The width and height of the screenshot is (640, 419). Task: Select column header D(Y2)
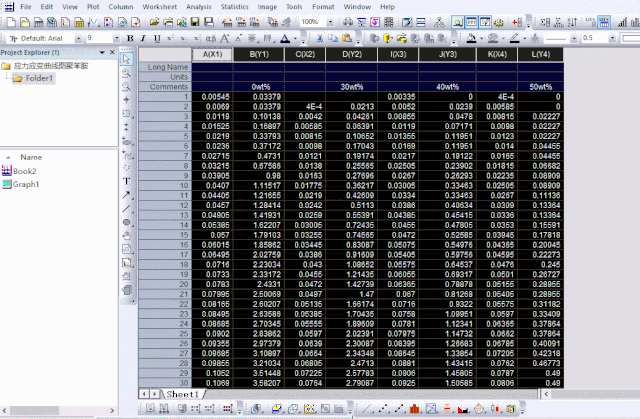point(352,54)
